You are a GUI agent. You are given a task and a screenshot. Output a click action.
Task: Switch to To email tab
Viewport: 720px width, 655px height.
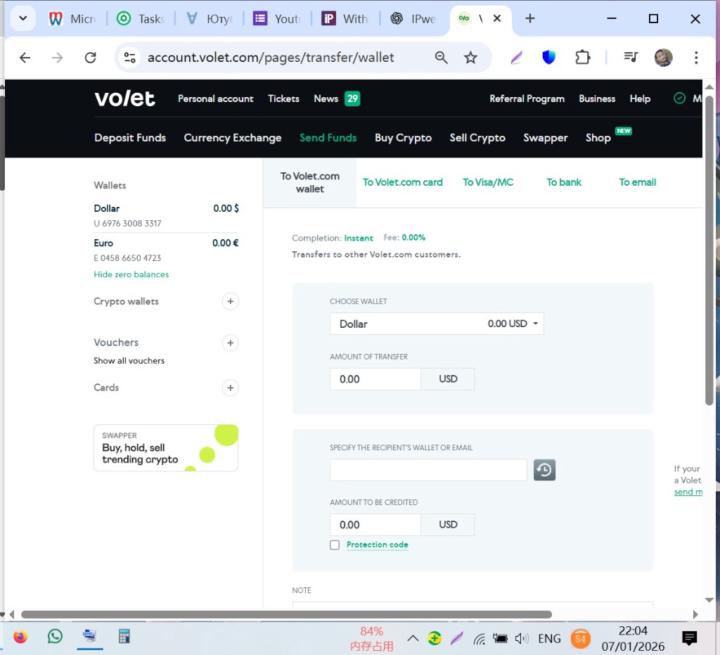(x=637, y=182)
